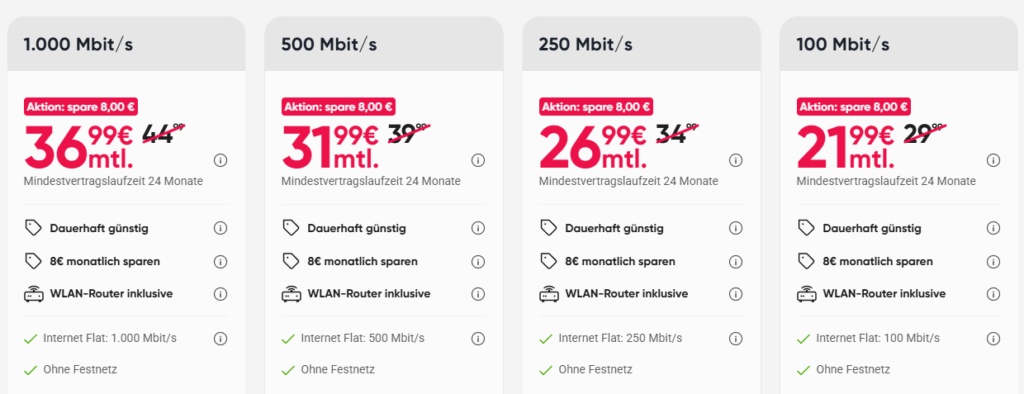Open info icon beside 36,99€ price

click(220, 160)
